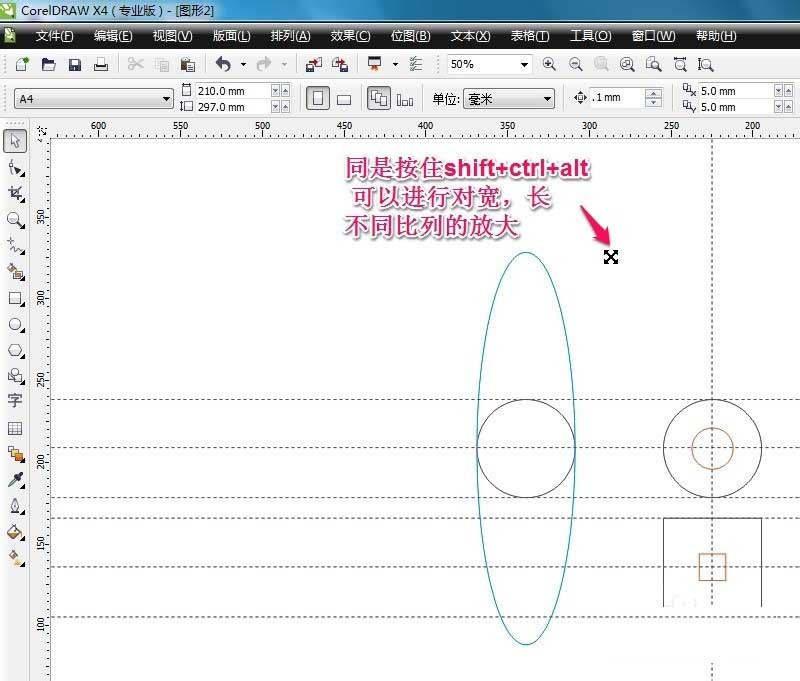Open the 排列 menu
This screenshot has height=681, width=800.
click(x=290, y=35)
